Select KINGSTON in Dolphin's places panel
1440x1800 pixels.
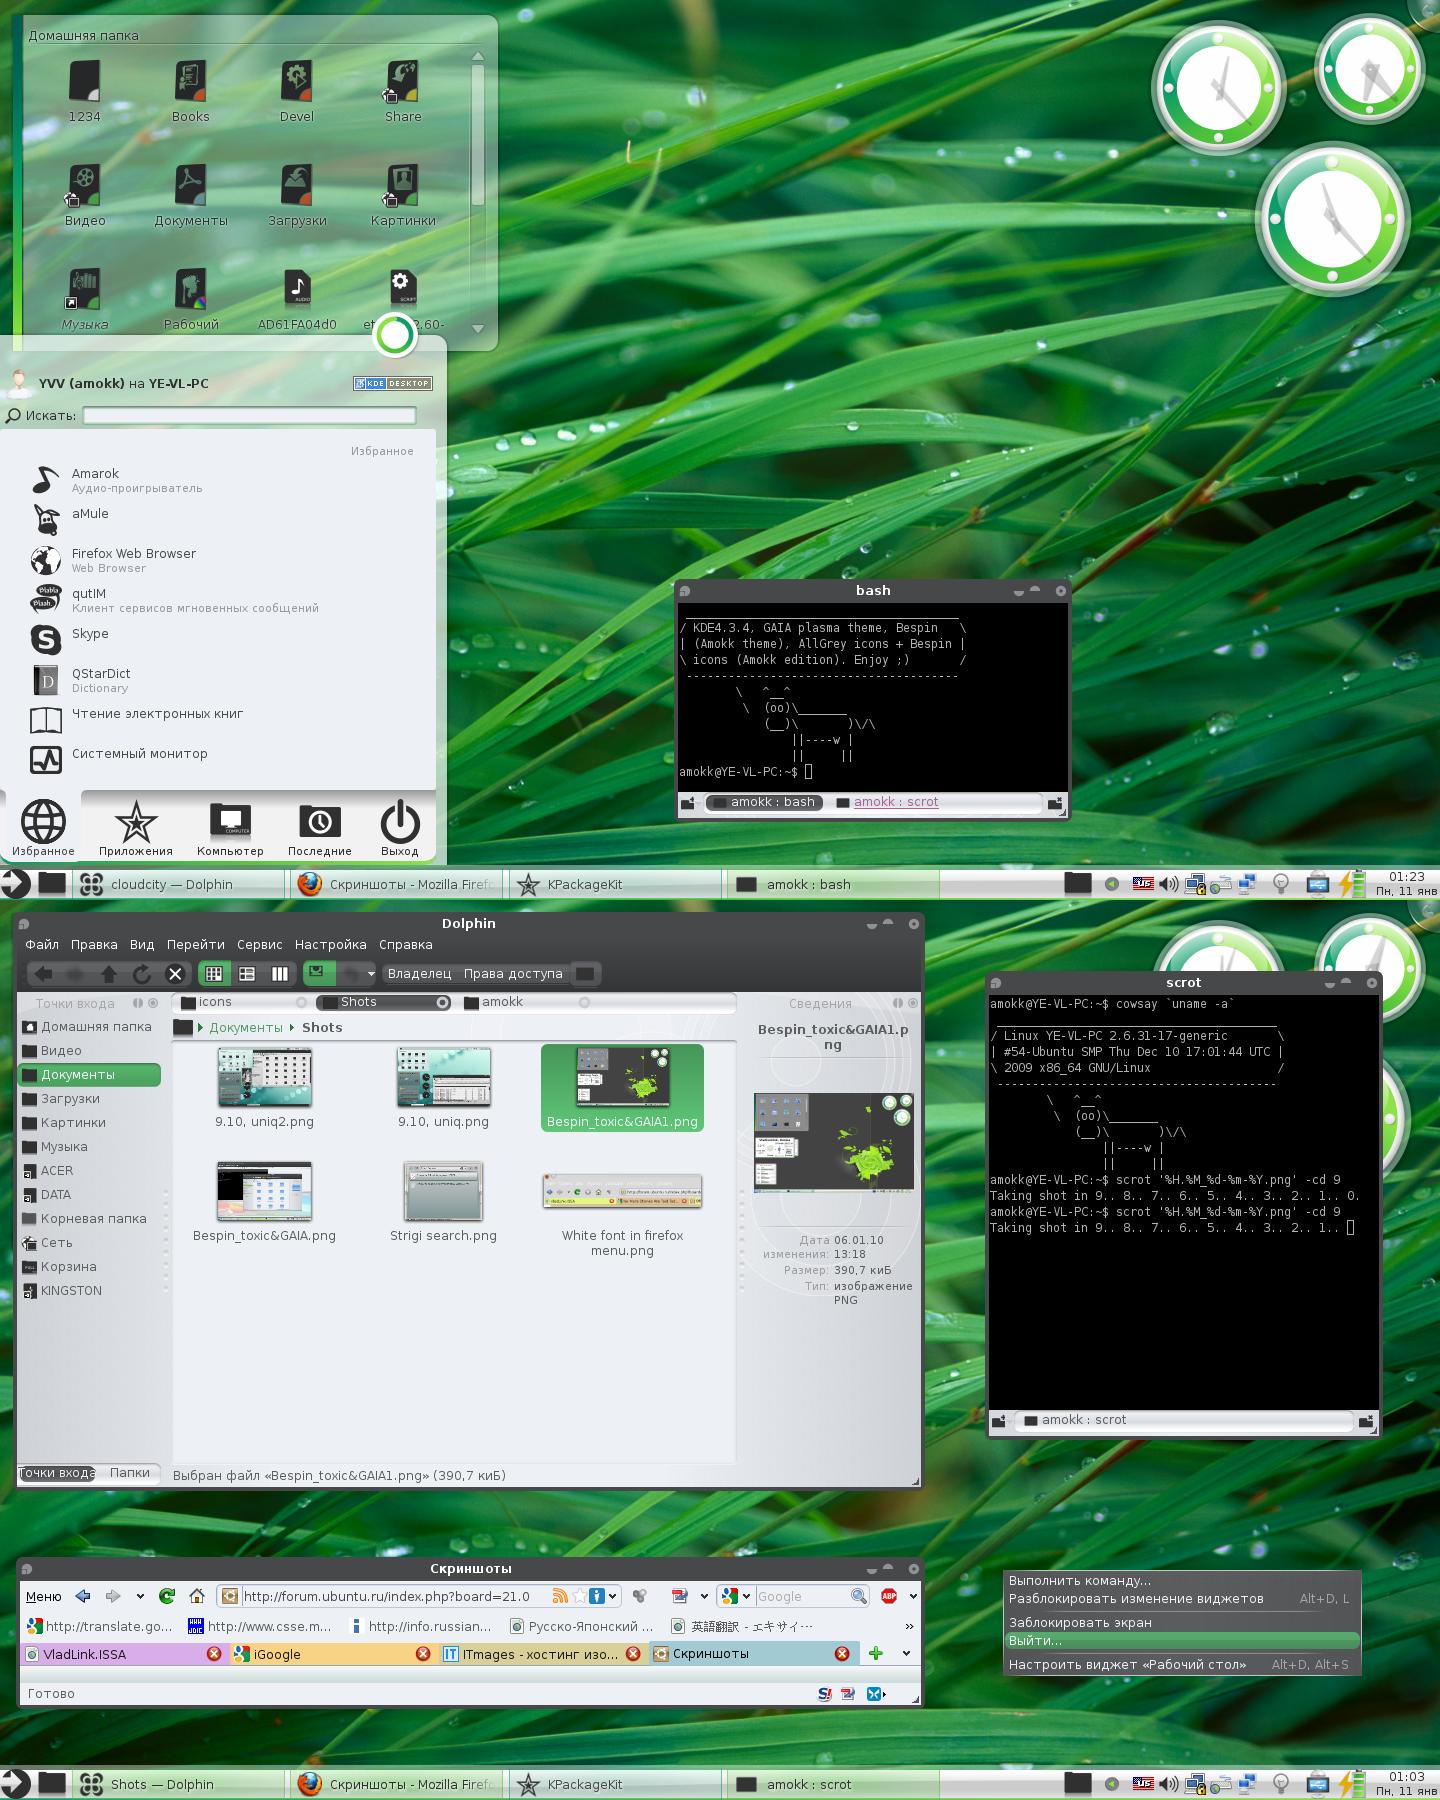89,1290
